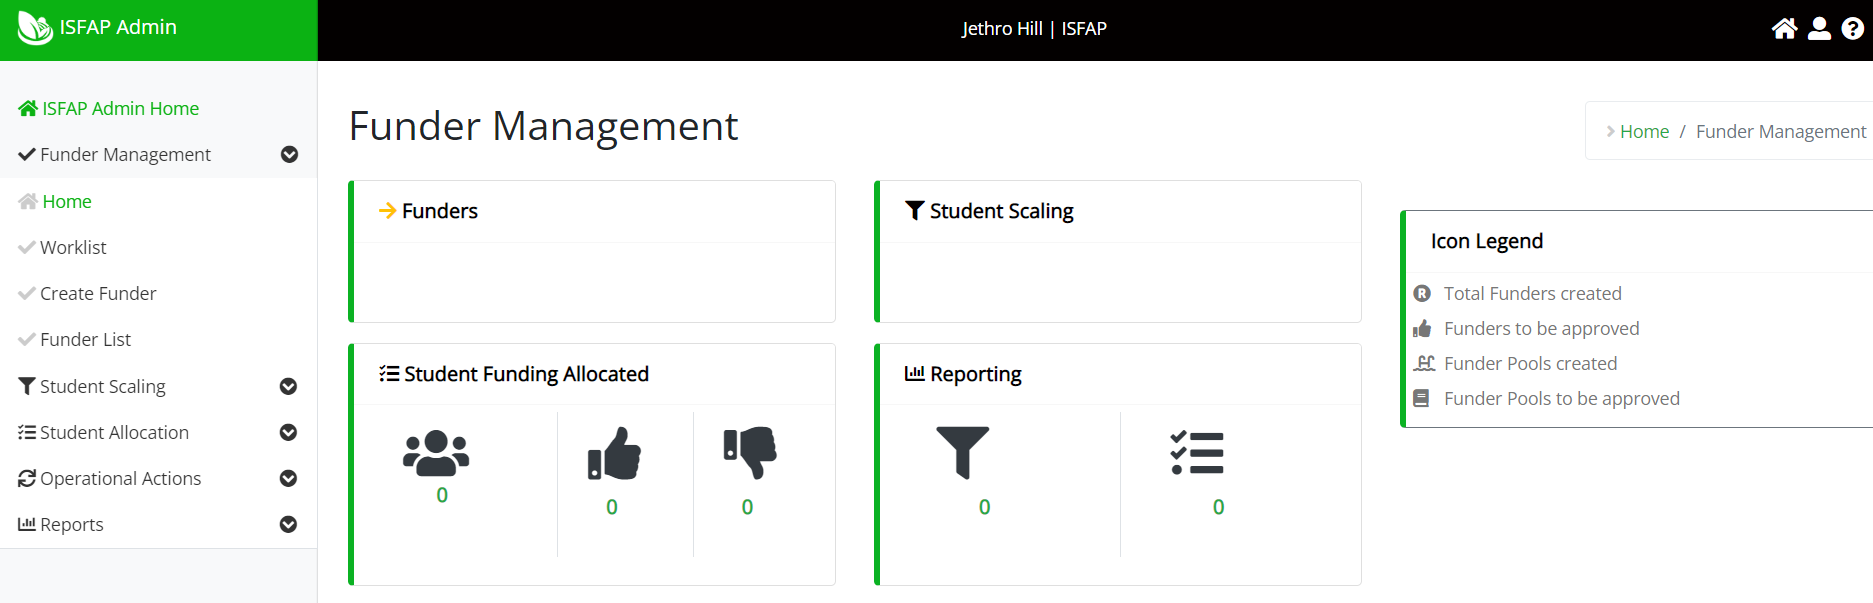Open the user profile icon
The image size is (1873, 603).
click(x=1820, y=29)
